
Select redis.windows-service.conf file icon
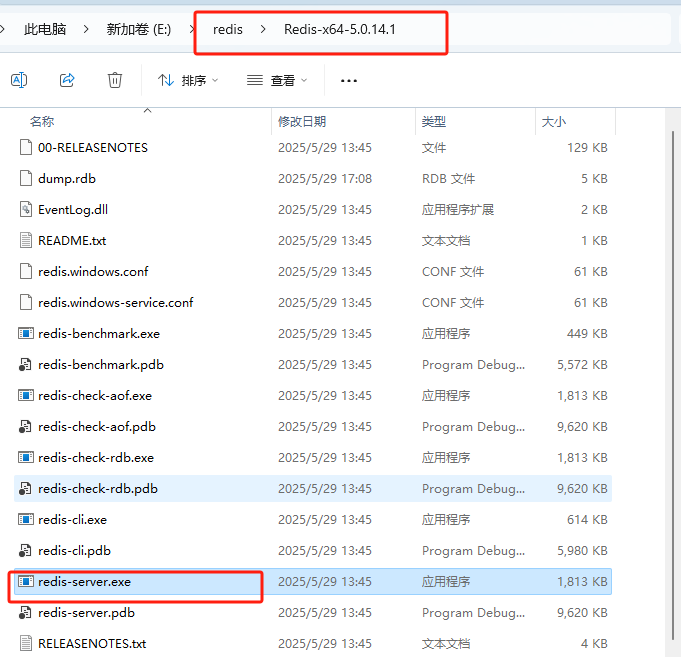tap(26, 302)
